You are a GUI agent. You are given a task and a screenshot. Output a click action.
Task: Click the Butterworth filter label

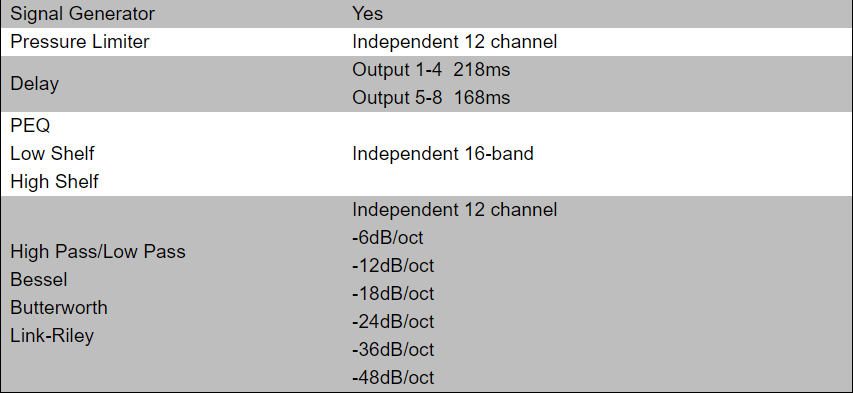(x=59, y=307)
